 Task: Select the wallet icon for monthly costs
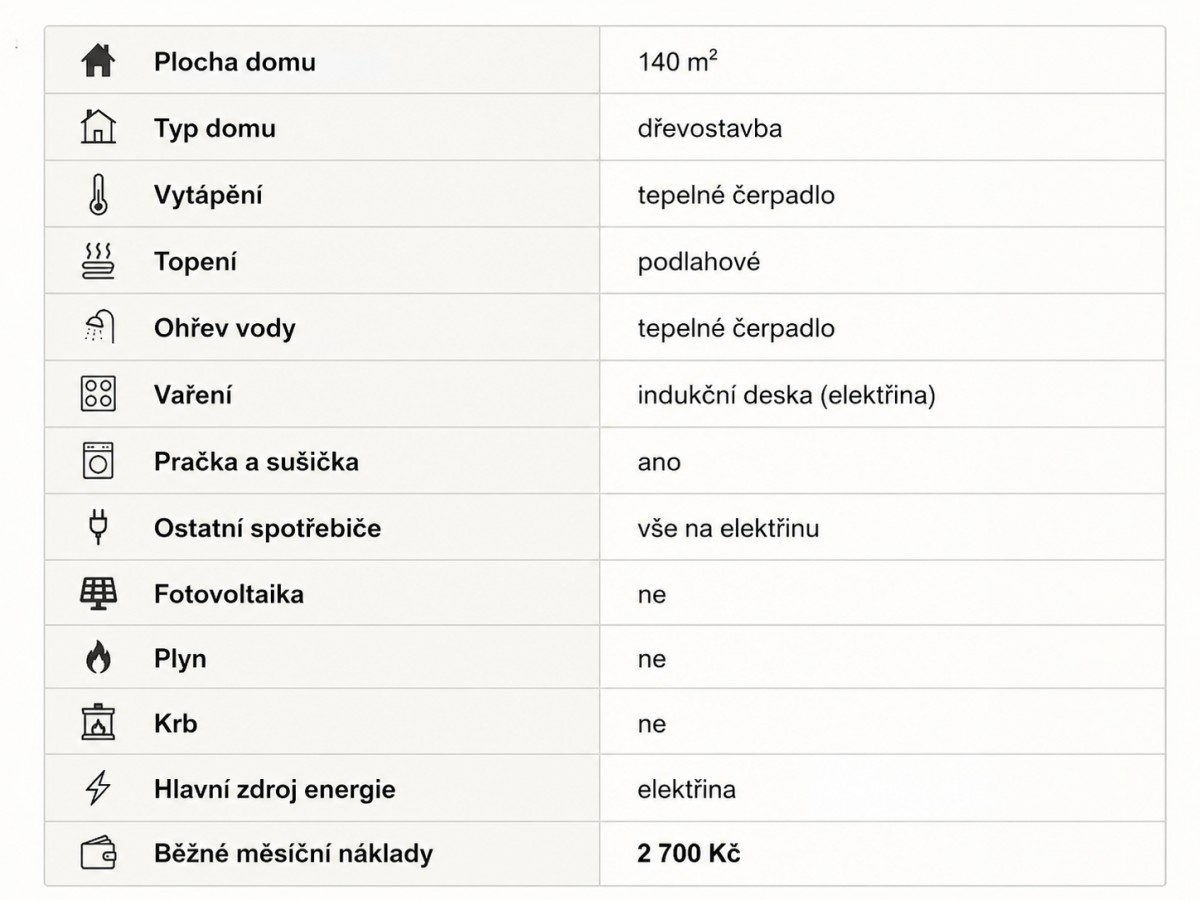tap(98, 854)
